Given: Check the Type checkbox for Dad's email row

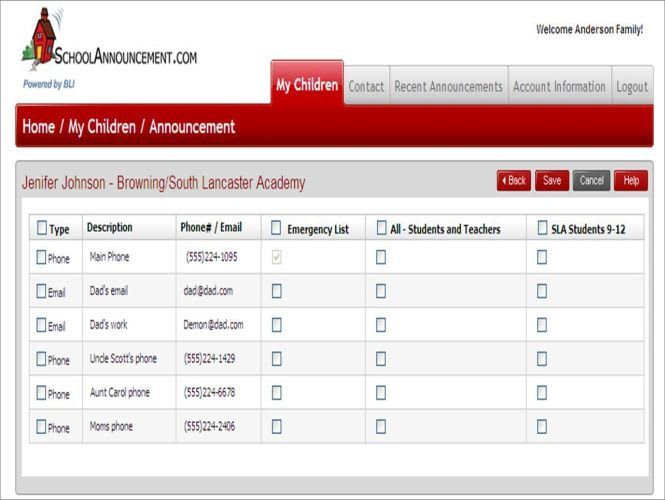Looking at the screenshot, I should (41, 291).
